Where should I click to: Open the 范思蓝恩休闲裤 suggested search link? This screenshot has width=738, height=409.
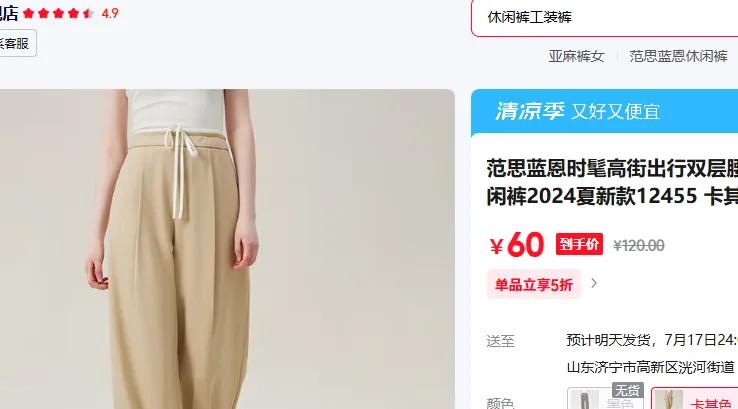pos(678,56)
